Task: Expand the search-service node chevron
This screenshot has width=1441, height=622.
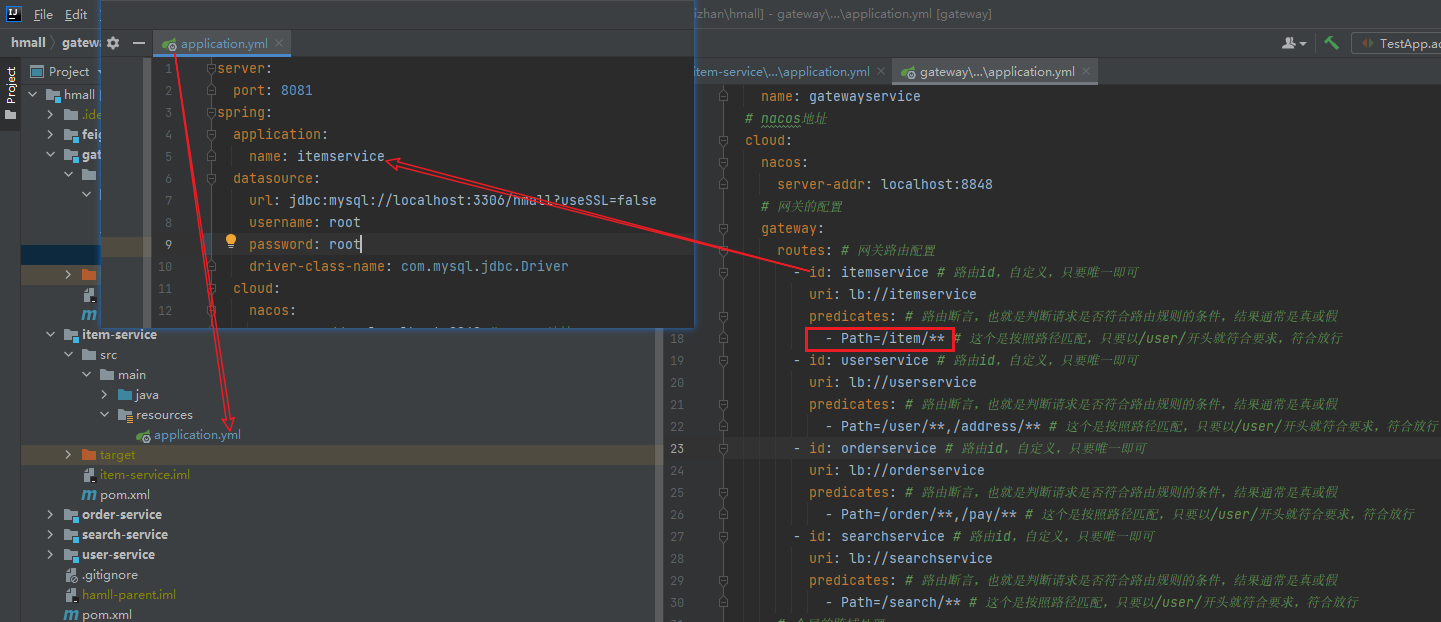Action: [51, 535]
